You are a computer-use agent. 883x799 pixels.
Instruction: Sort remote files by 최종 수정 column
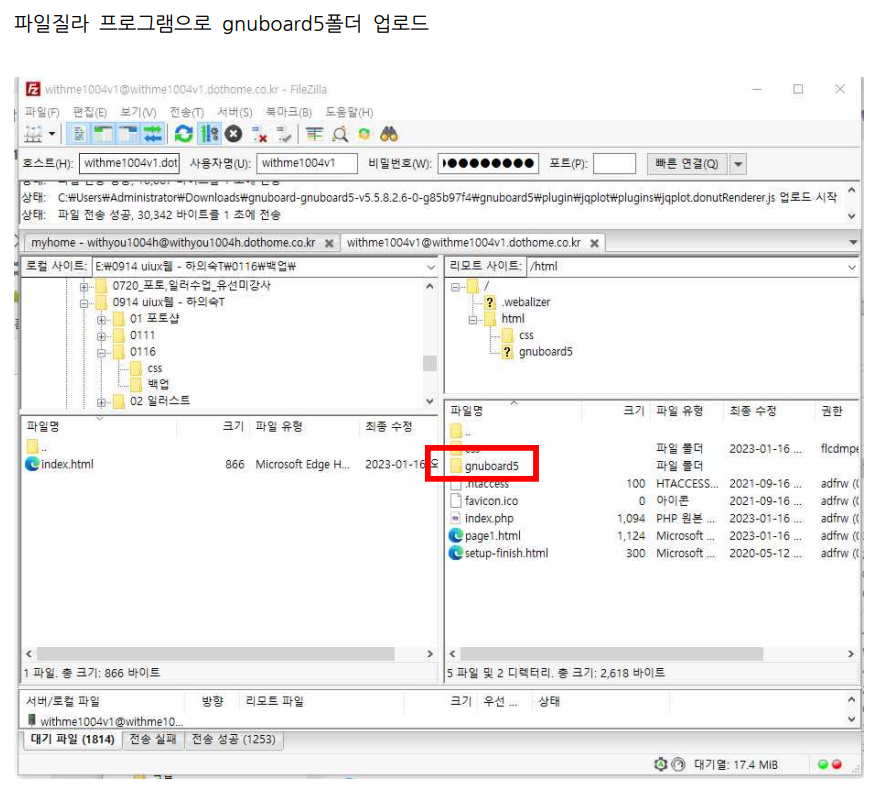(x=768, y=411)
